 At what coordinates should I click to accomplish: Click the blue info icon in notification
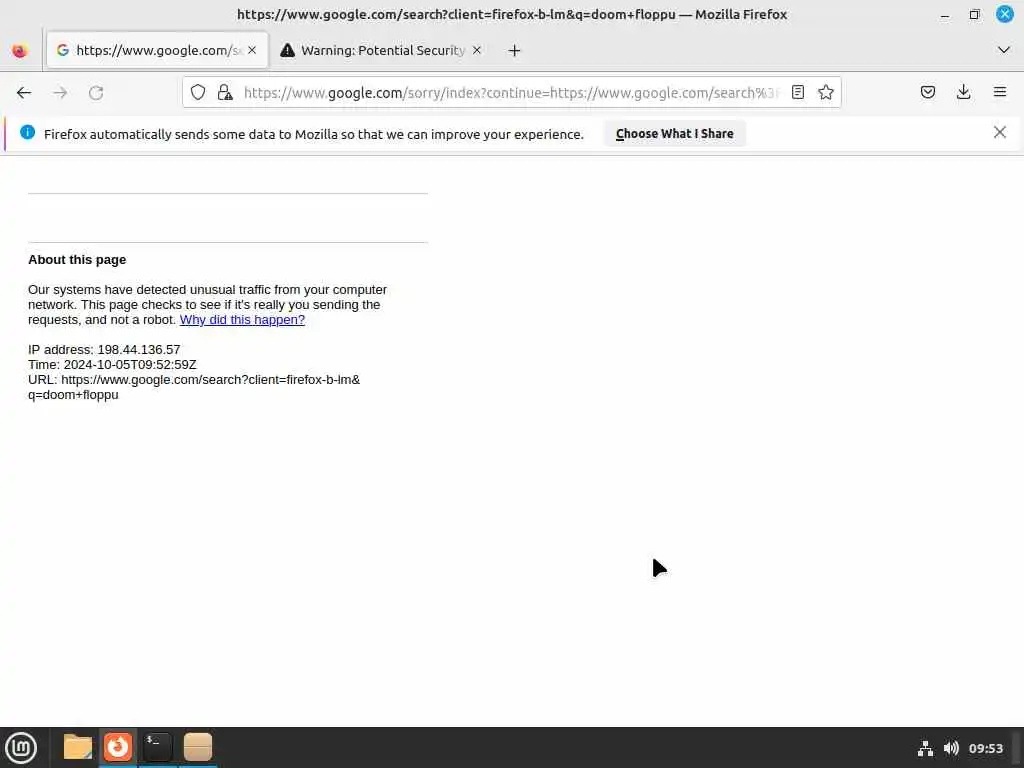(x=27, y=133)
